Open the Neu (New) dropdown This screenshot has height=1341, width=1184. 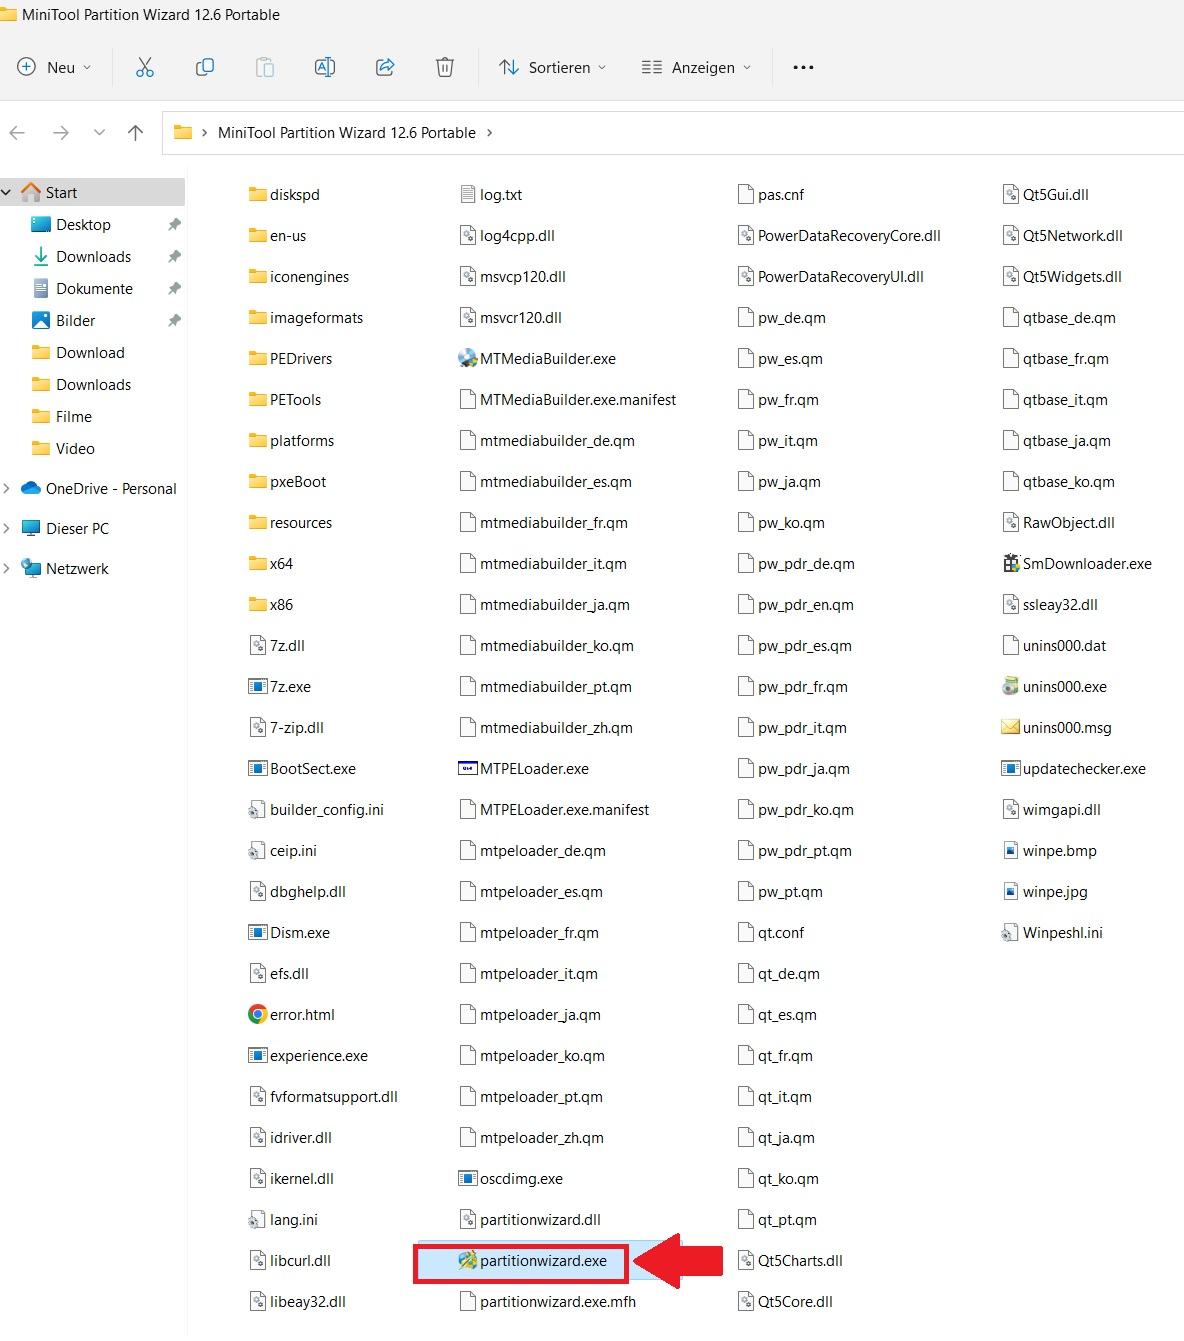pos(54,67)
